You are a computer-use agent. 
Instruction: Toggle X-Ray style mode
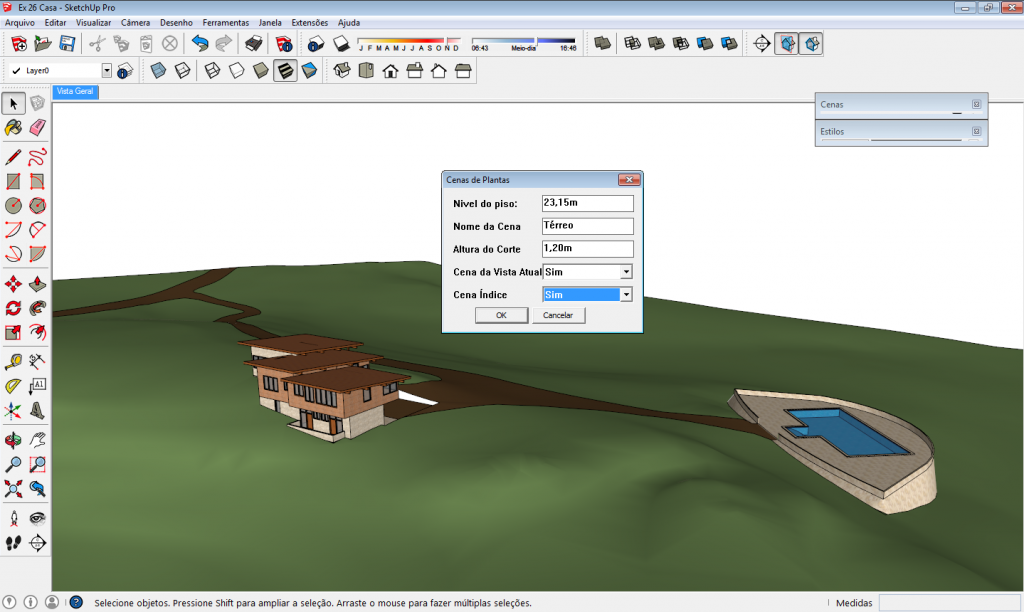tap(158, 71)
